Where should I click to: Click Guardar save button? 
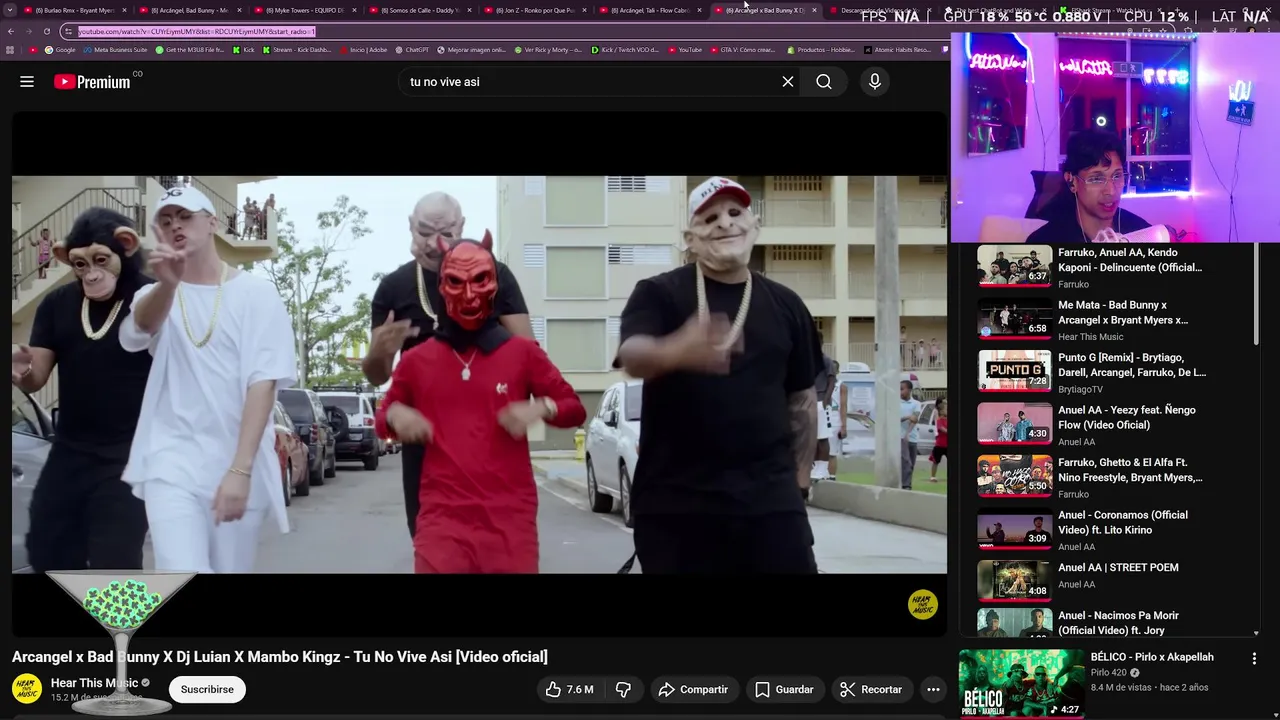point(784,689)
